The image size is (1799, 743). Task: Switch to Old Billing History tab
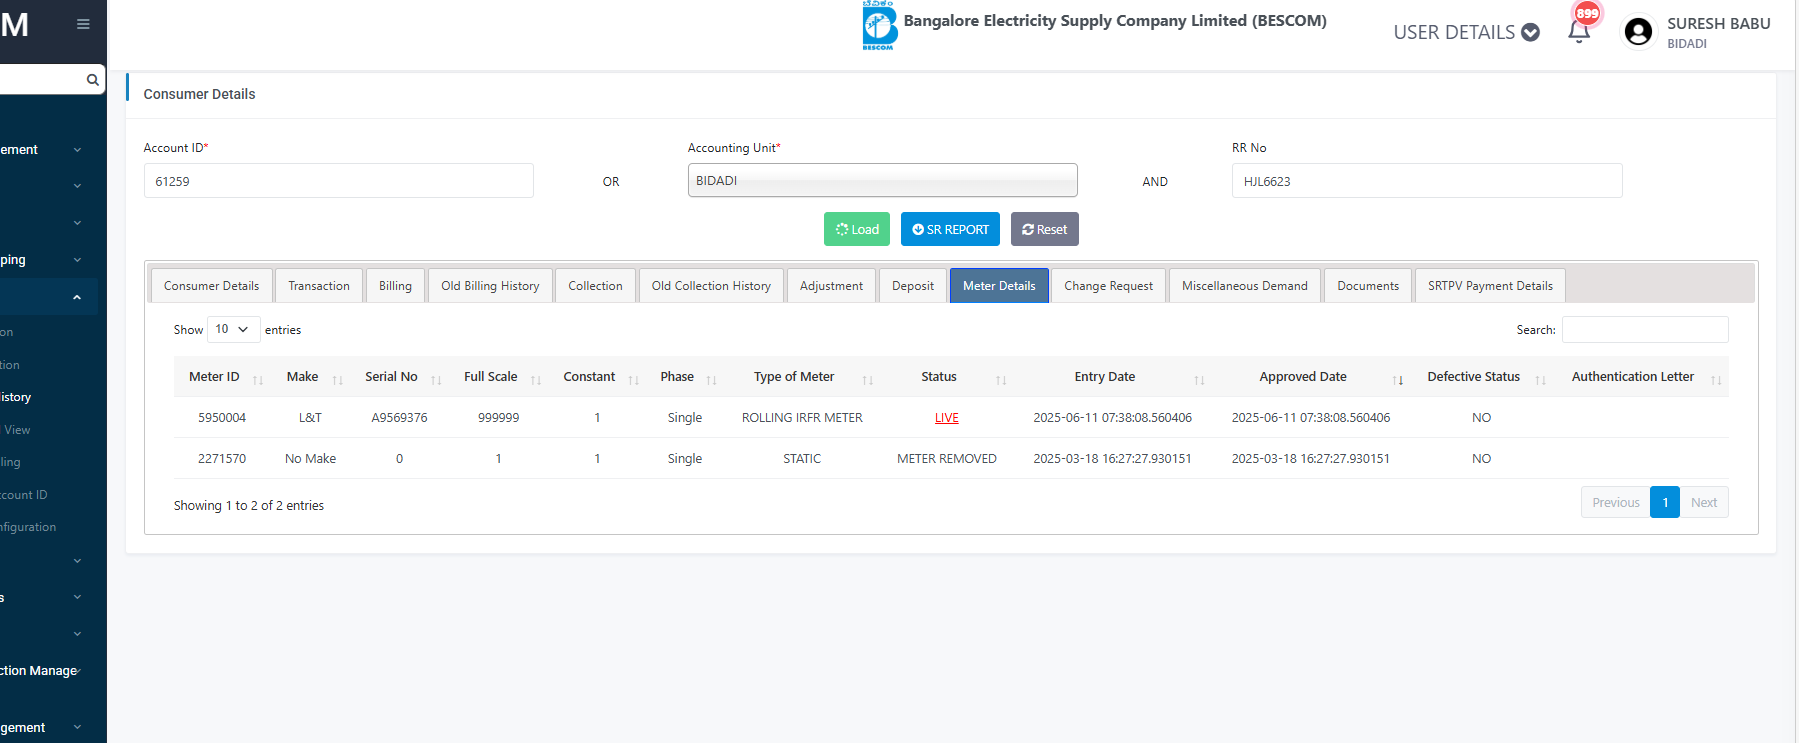pos(490,285)
